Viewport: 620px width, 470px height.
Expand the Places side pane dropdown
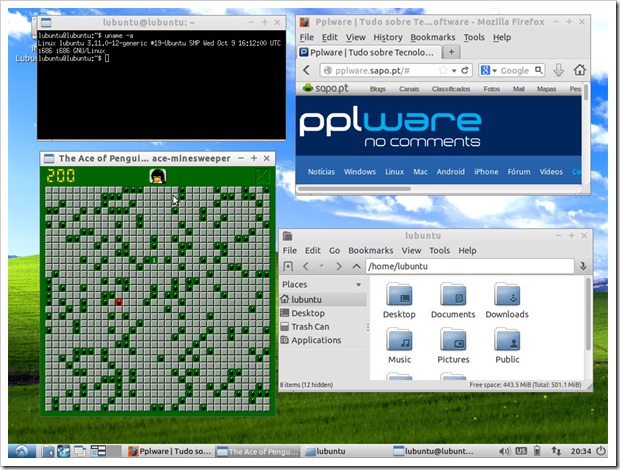coord(358,285)
